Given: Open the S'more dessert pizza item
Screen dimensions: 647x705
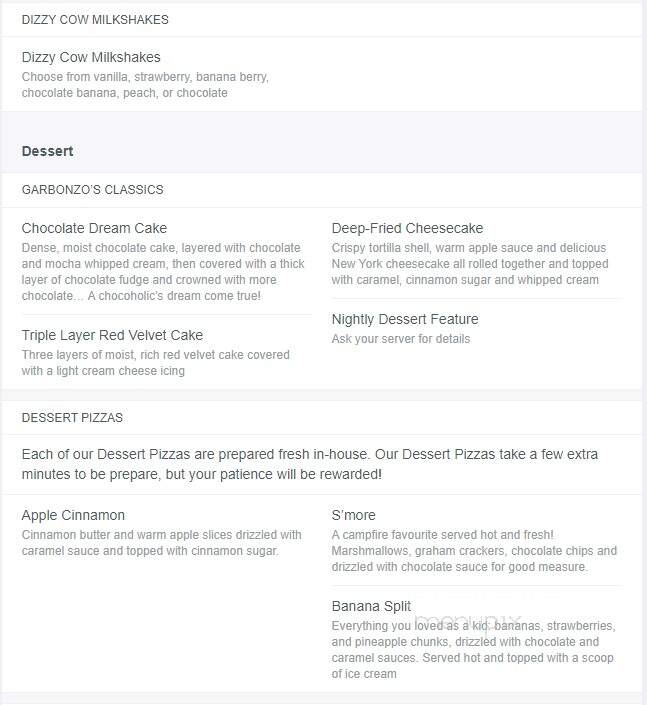Looking at the screenshot, I should [x=353, y=515].
